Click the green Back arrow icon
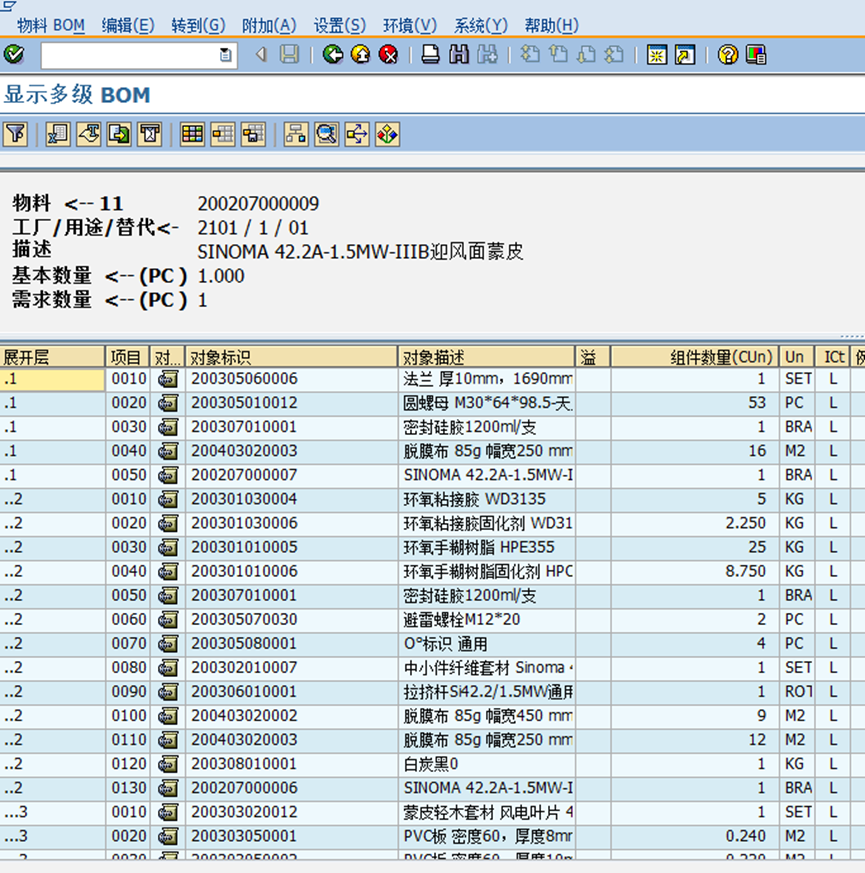 tap(333, 55)
